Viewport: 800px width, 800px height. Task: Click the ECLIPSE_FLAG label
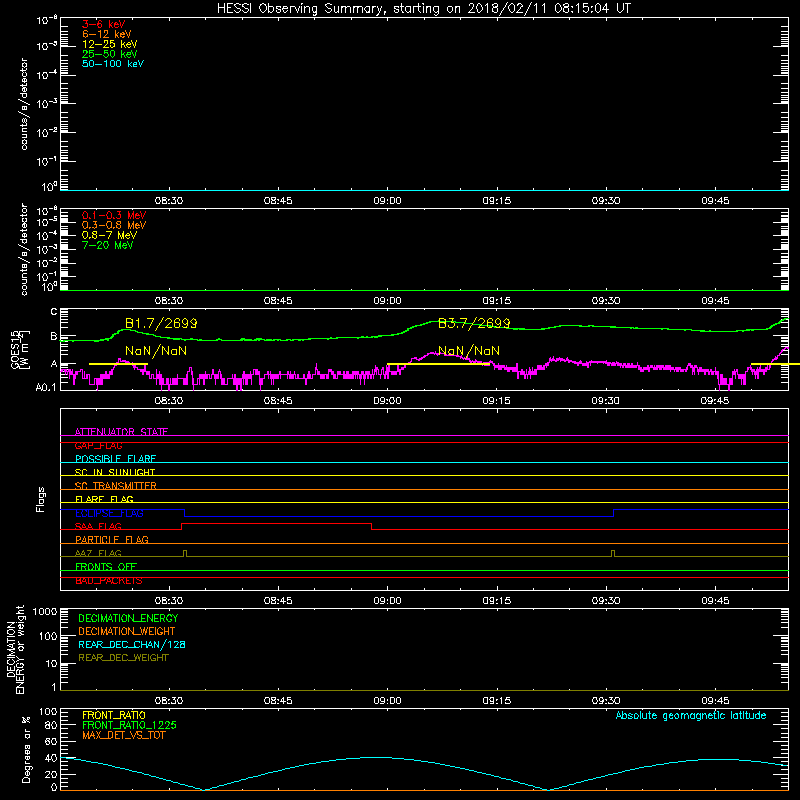tap(109, 513)
